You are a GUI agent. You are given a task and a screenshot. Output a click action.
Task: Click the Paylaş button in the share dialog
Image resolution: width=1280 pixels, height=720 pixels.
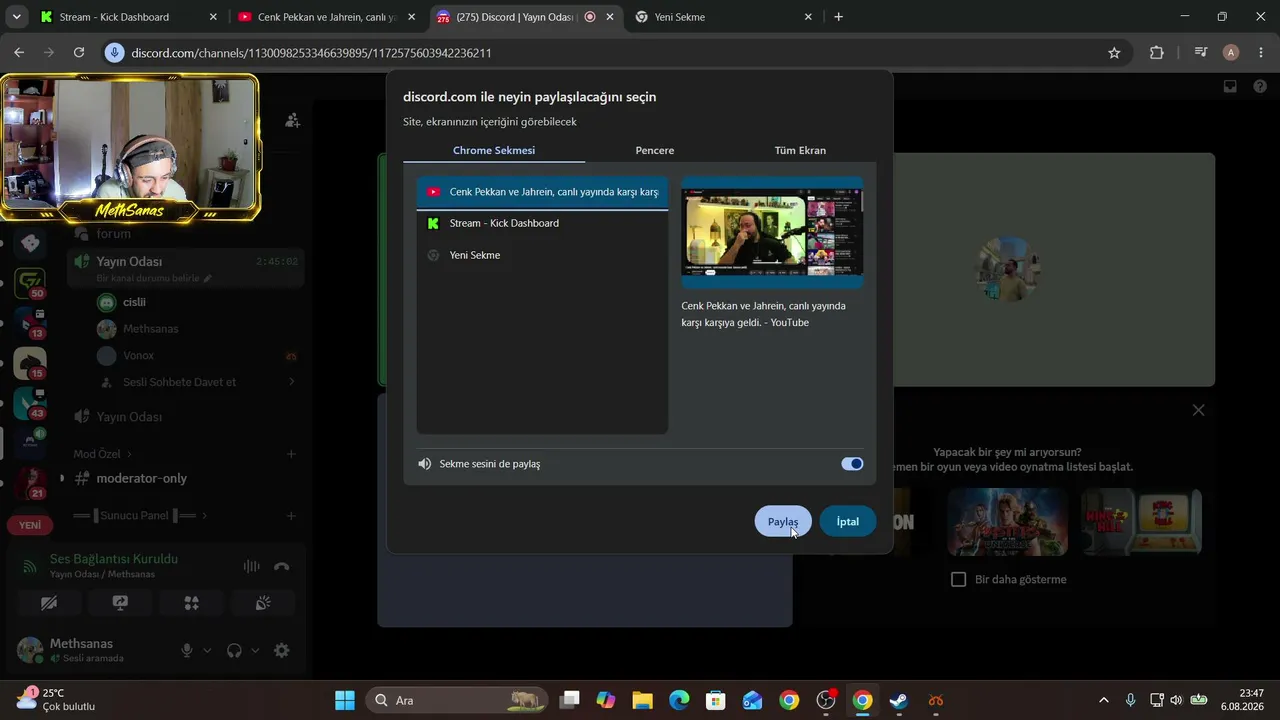click(783, 521)
